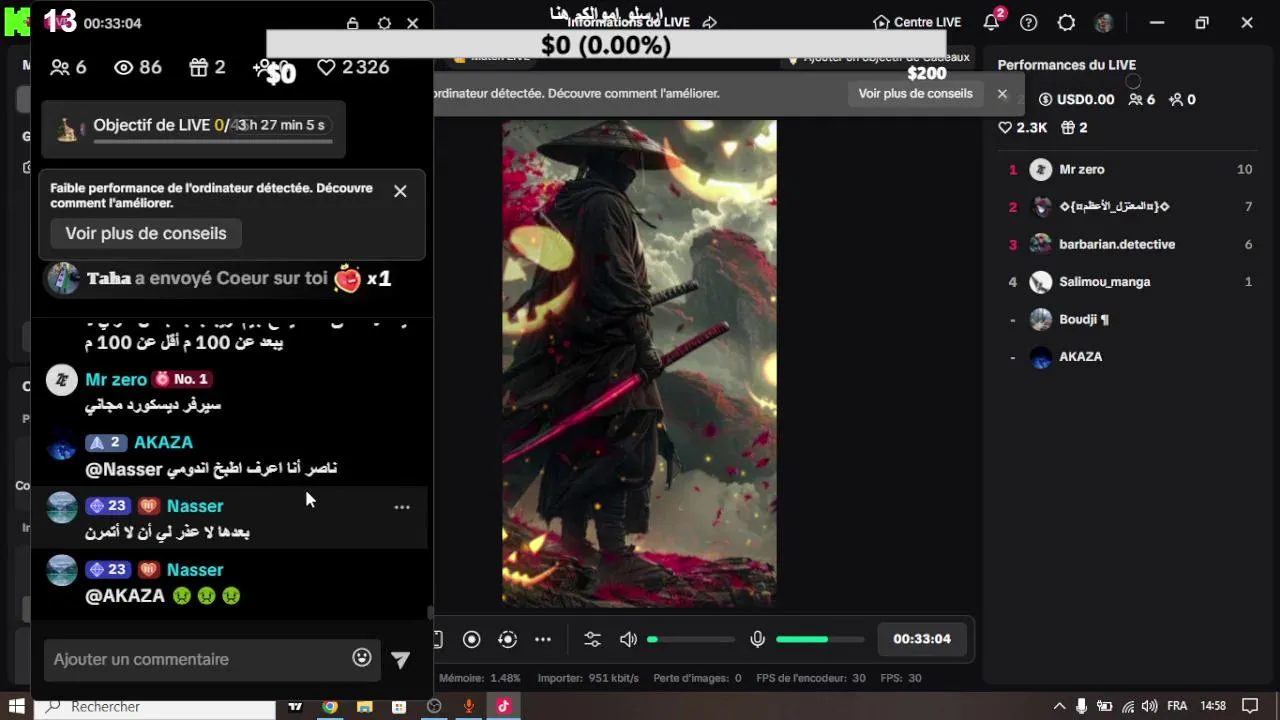Screen dimensions: 1280x720
Task: Mute the microphone
Action: [758, 639]
